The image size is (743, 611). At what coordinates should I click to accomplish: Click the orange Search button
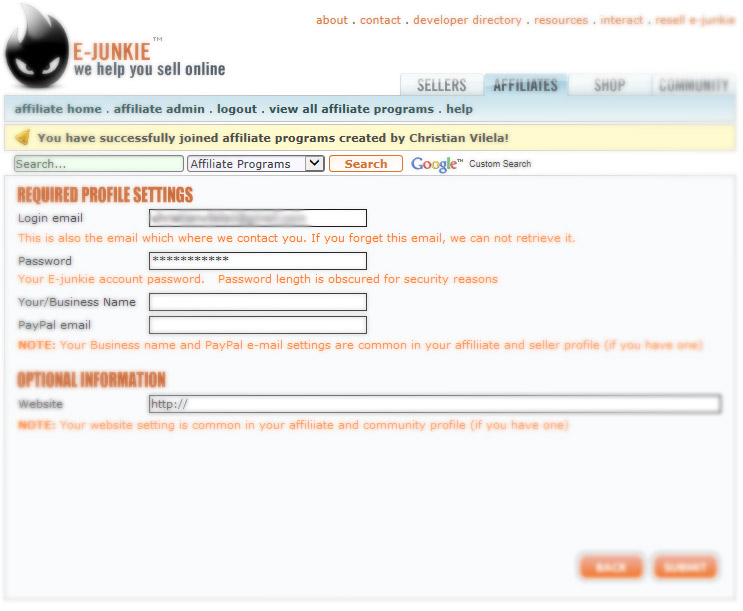click(366, 164)
